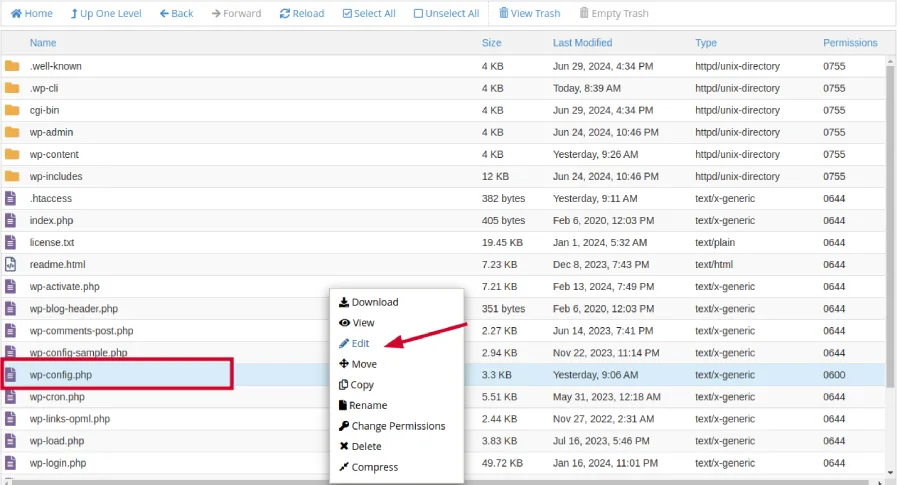
Task: Click Up One Level button
Action: click(x=106, y=13)
